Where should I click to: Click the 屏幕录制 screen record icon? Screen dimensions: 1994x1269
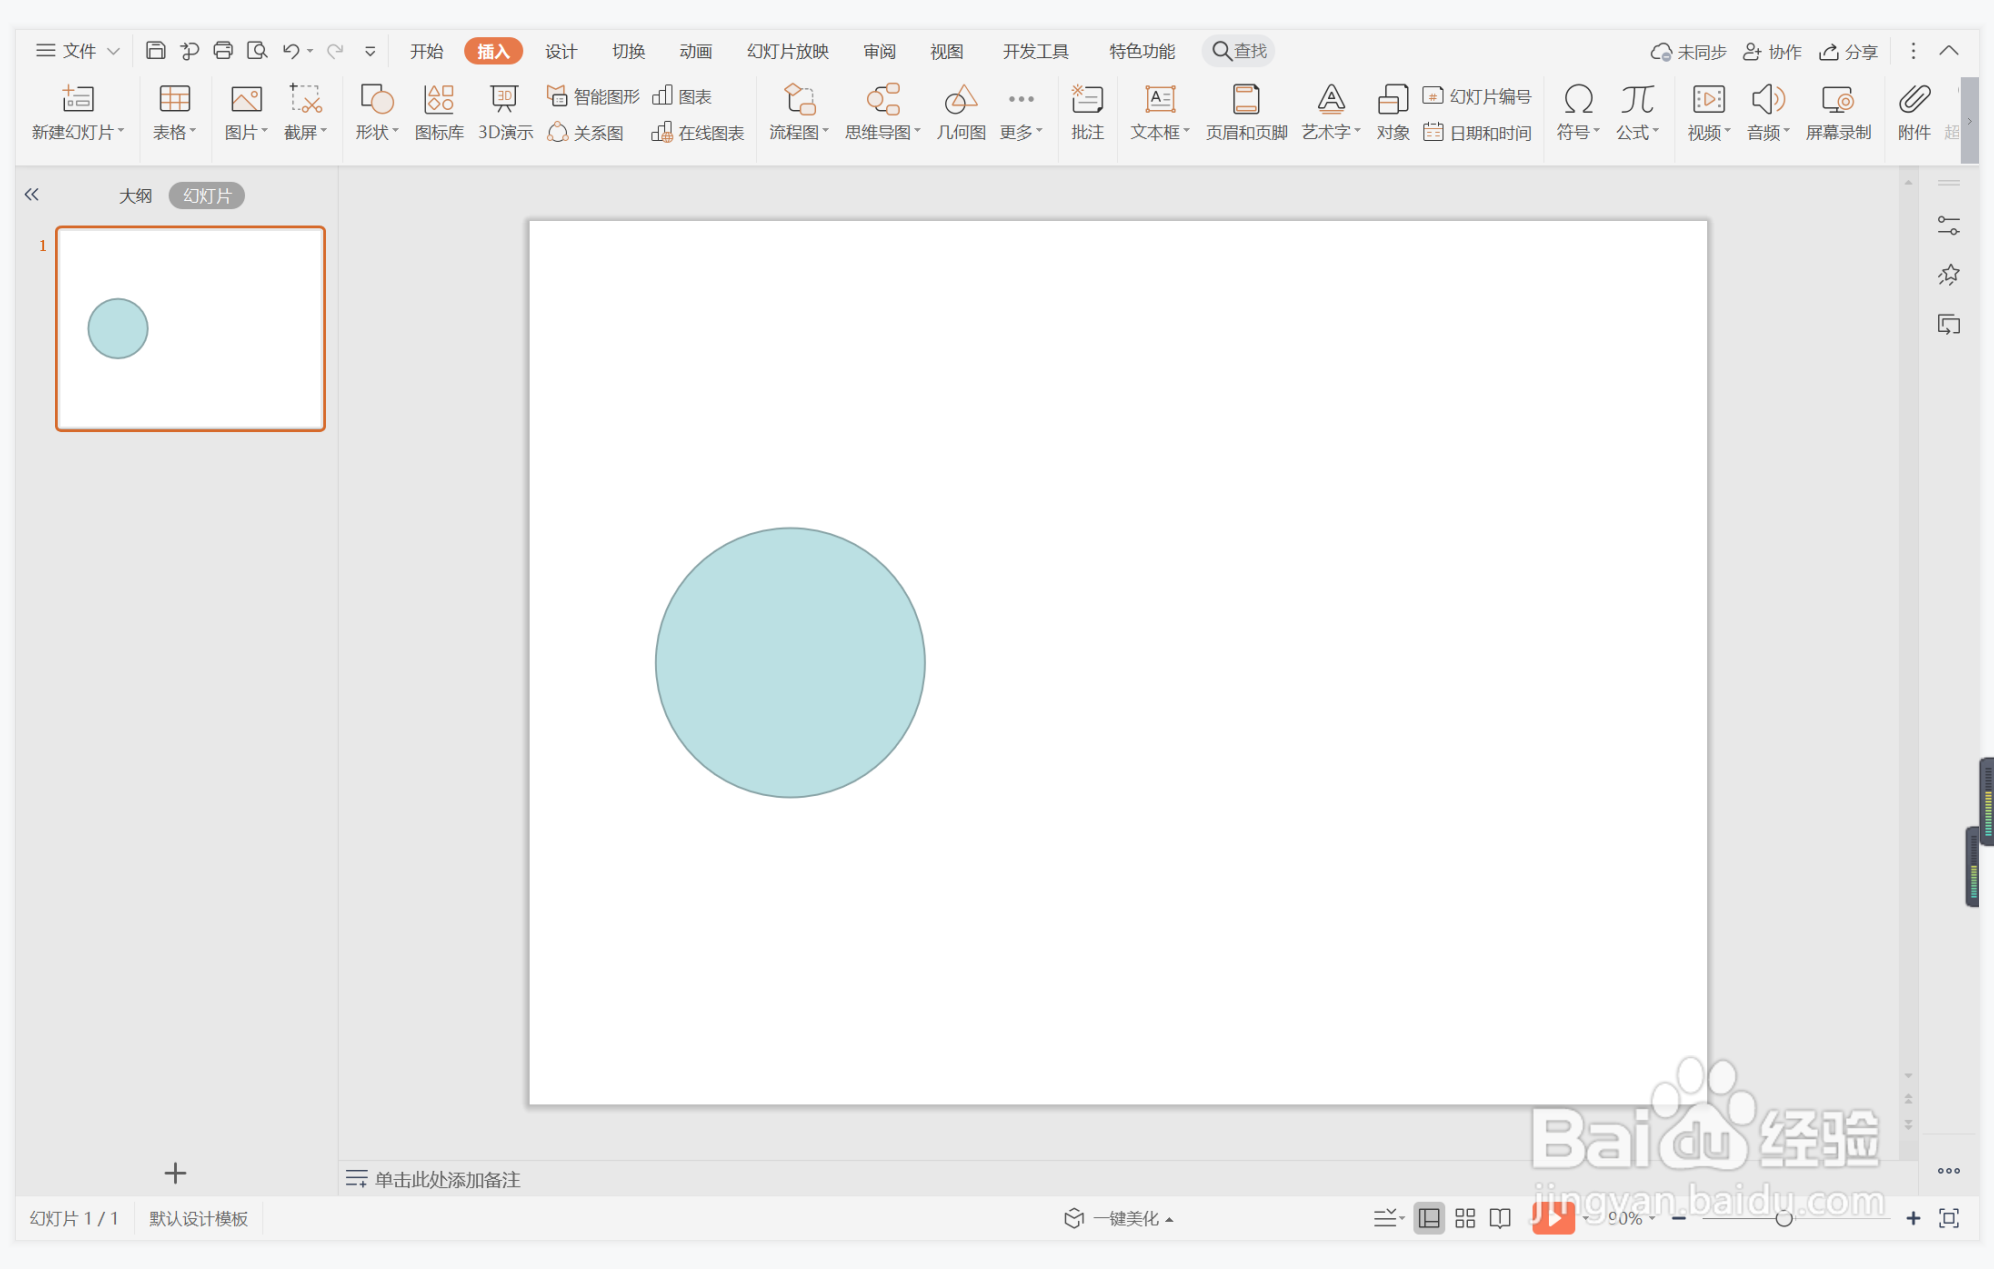(1837, 111)
